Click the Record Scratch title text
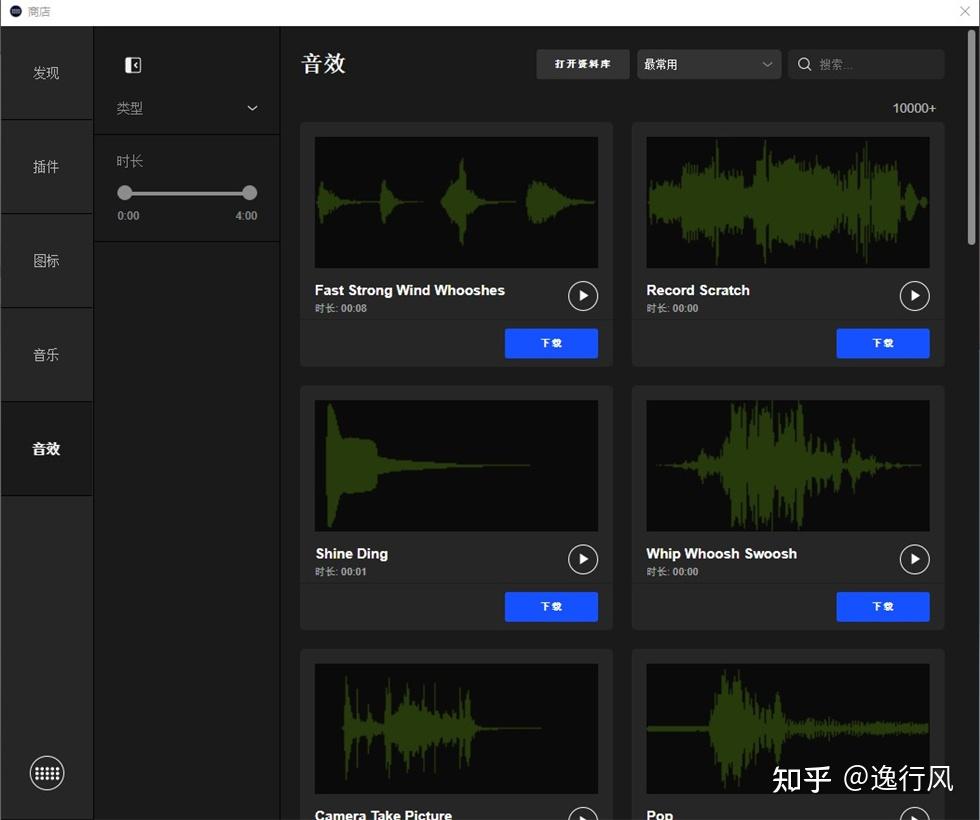 [x=698, y=290]
